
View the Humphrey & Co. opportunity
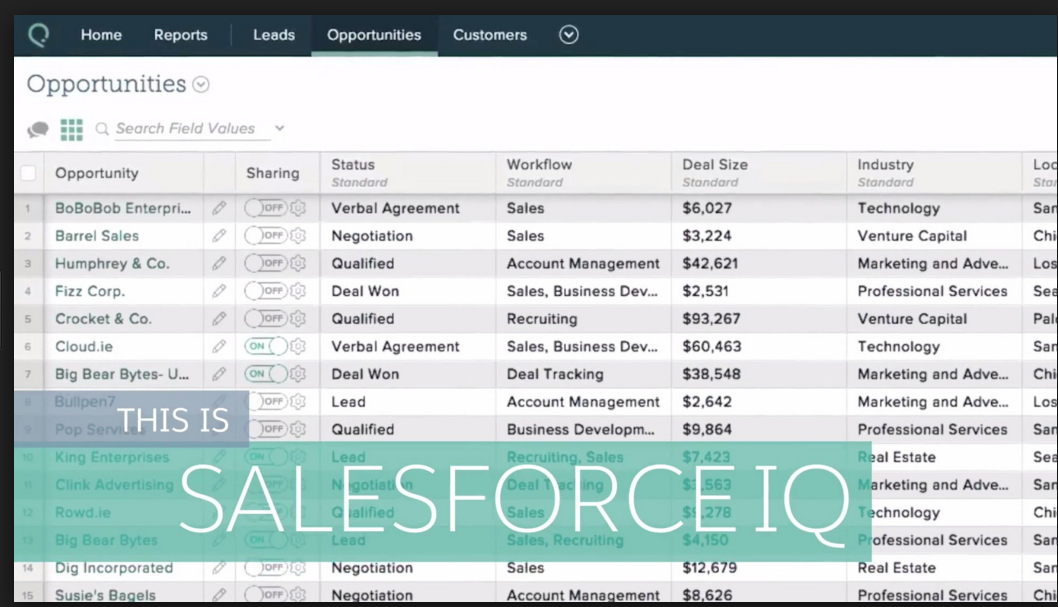click(112, 264)
